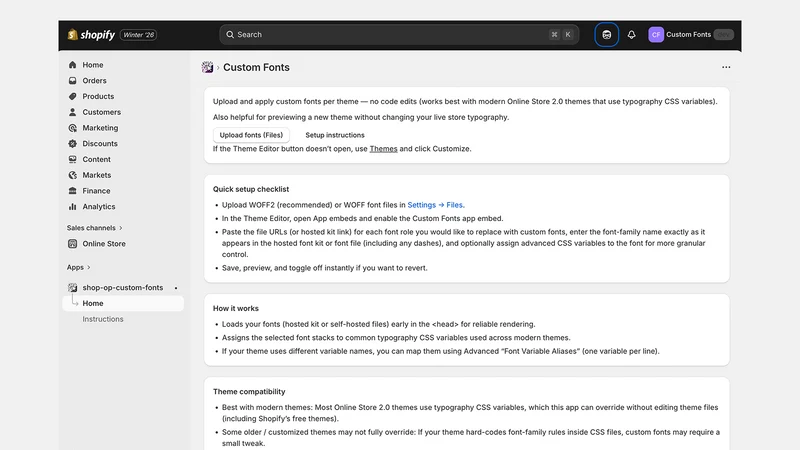
Task: Click the Upload fonts (Files) button
Action: 251,135
